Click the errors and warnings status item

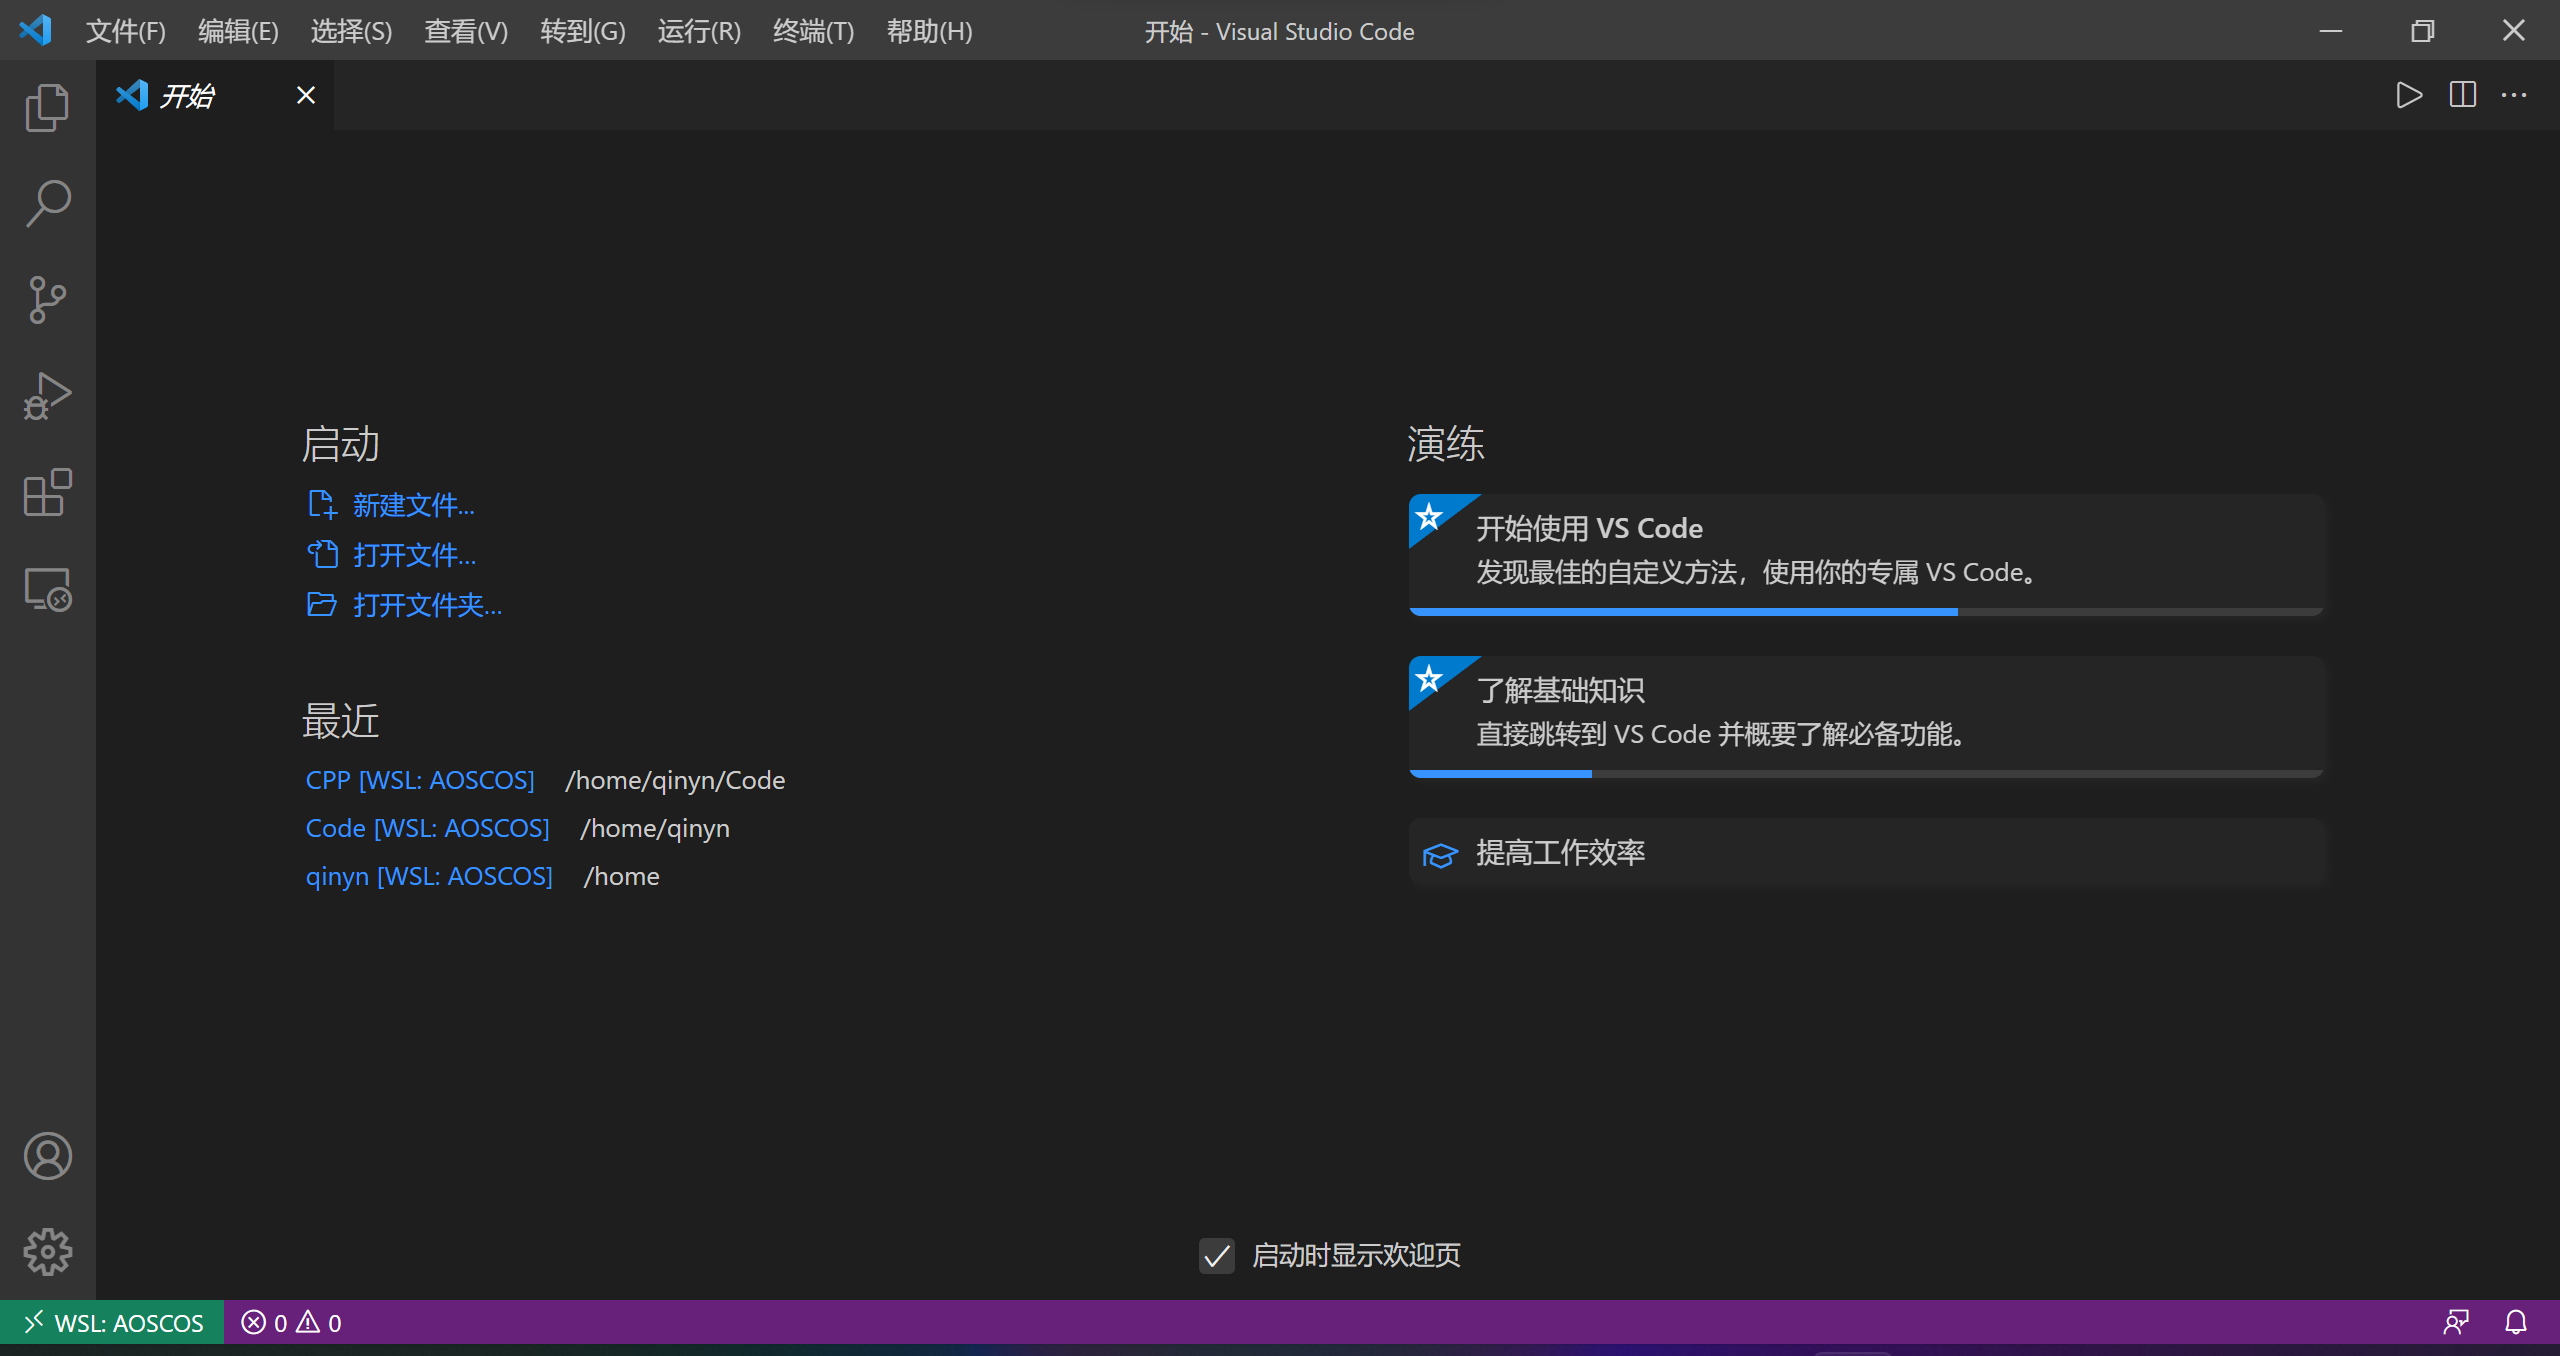(291, 1322)
